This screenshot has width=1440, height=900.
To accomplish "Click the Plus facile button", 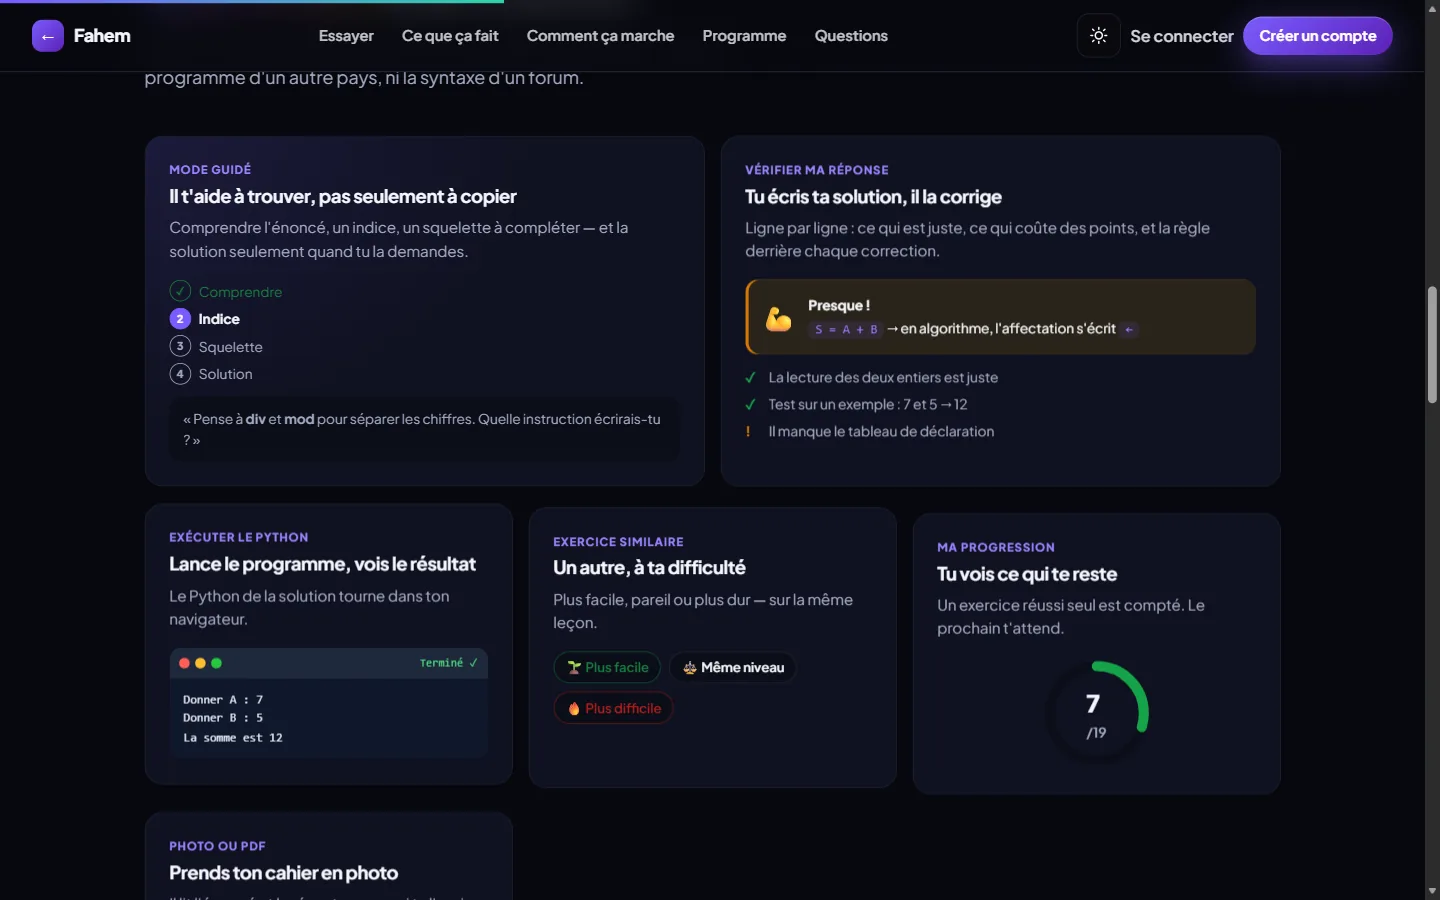I will coord(607,667).
